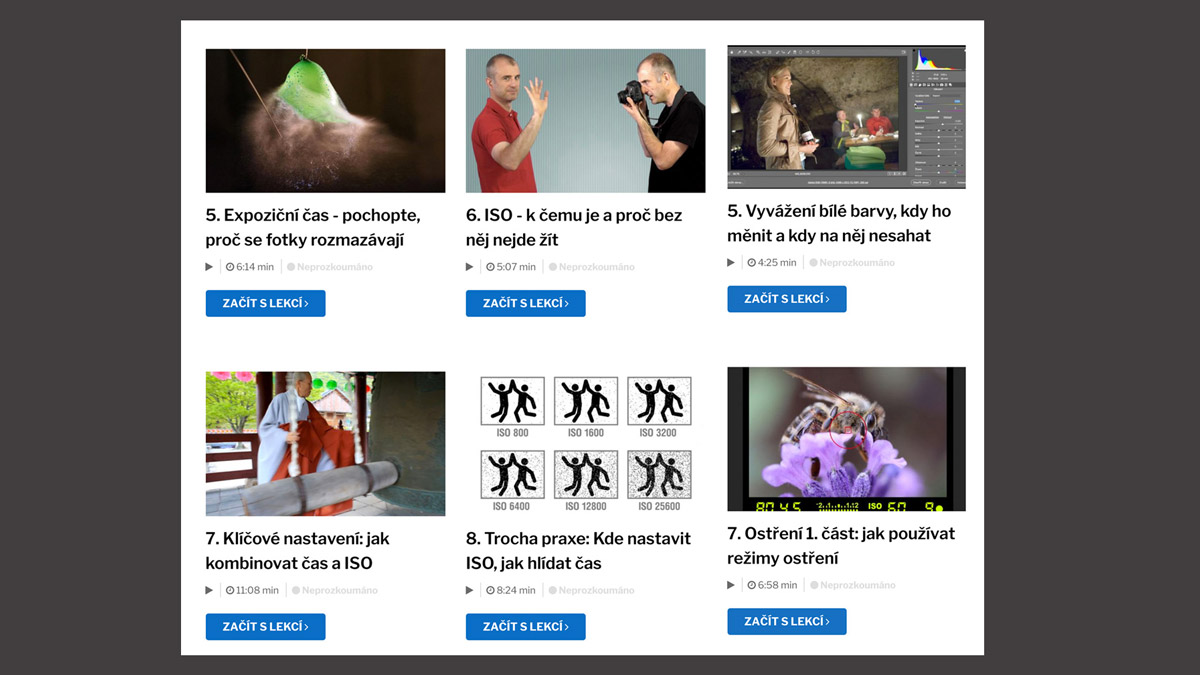Viewport: 1200px width, 675px height.
Task: Click Začít s lekcí under Klíčové nastavení
Action: click(265, 626)
